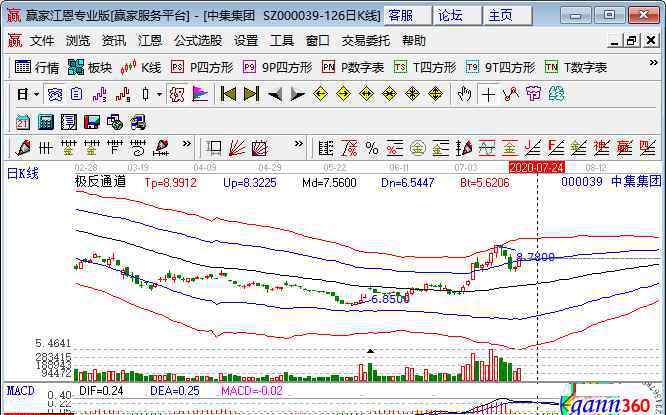Screen dimensions: 666x415
Task: Click the 主页 button in title bar
Action: pyautogui.click(x=508, y=16)
